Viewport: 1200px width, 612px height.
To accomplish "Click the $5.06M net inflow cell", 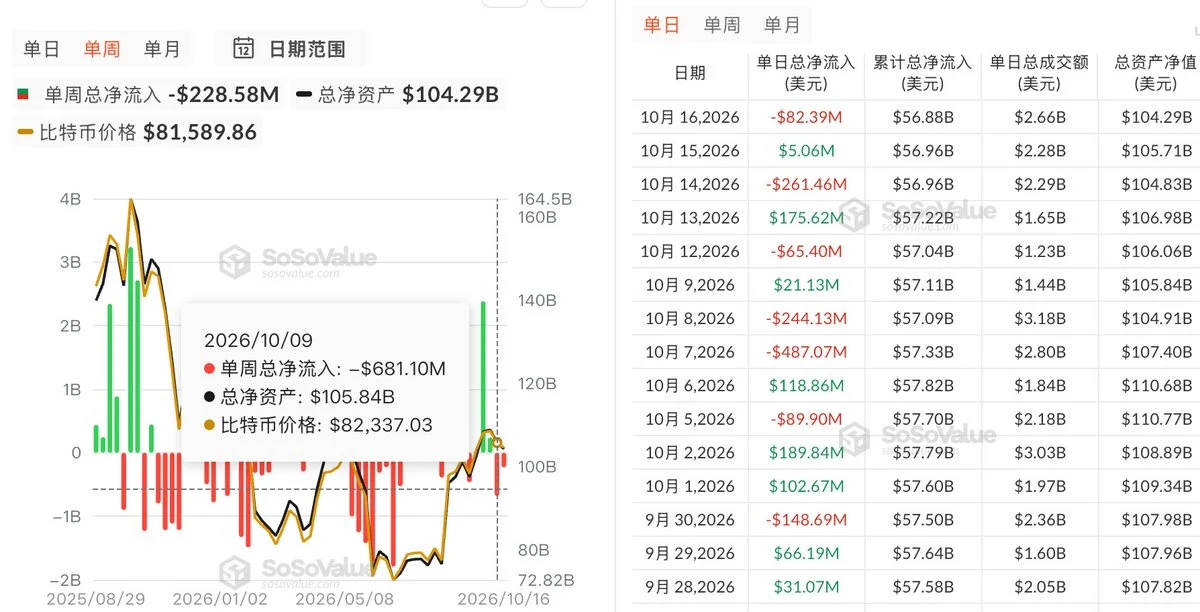I will point(807,151).
